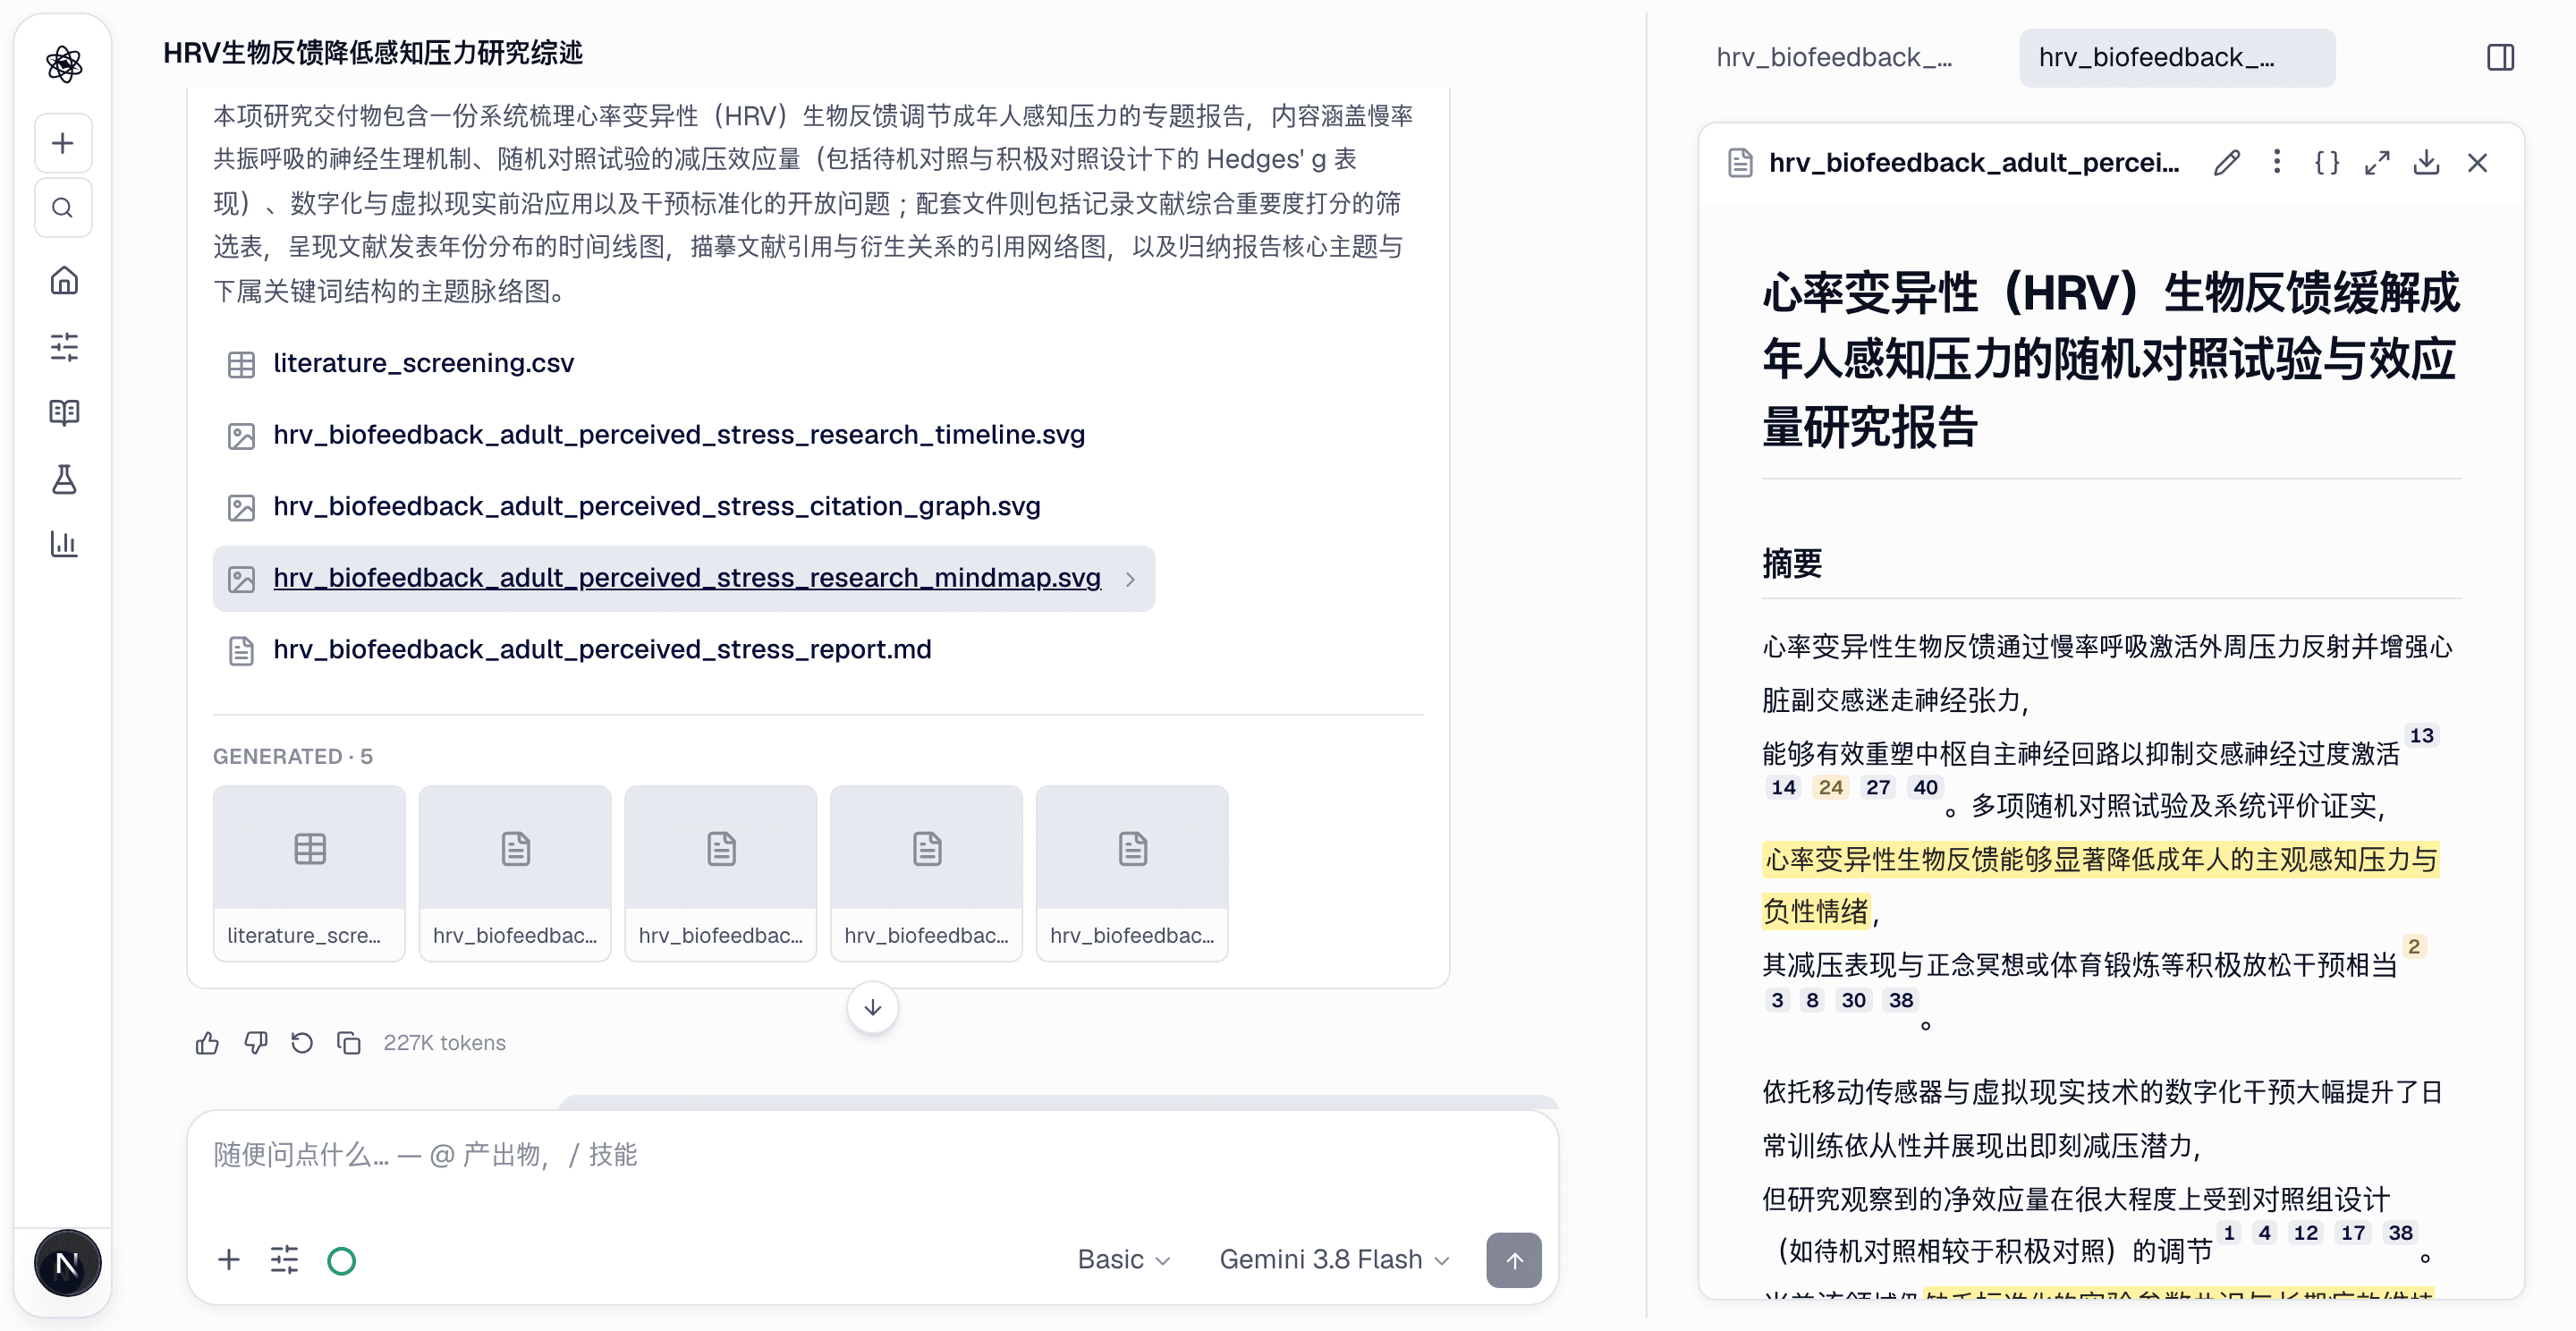The height and width of the screenshot is (1331, 2576).
Task: Edit the report with pencil icon
Action: 2226,162
